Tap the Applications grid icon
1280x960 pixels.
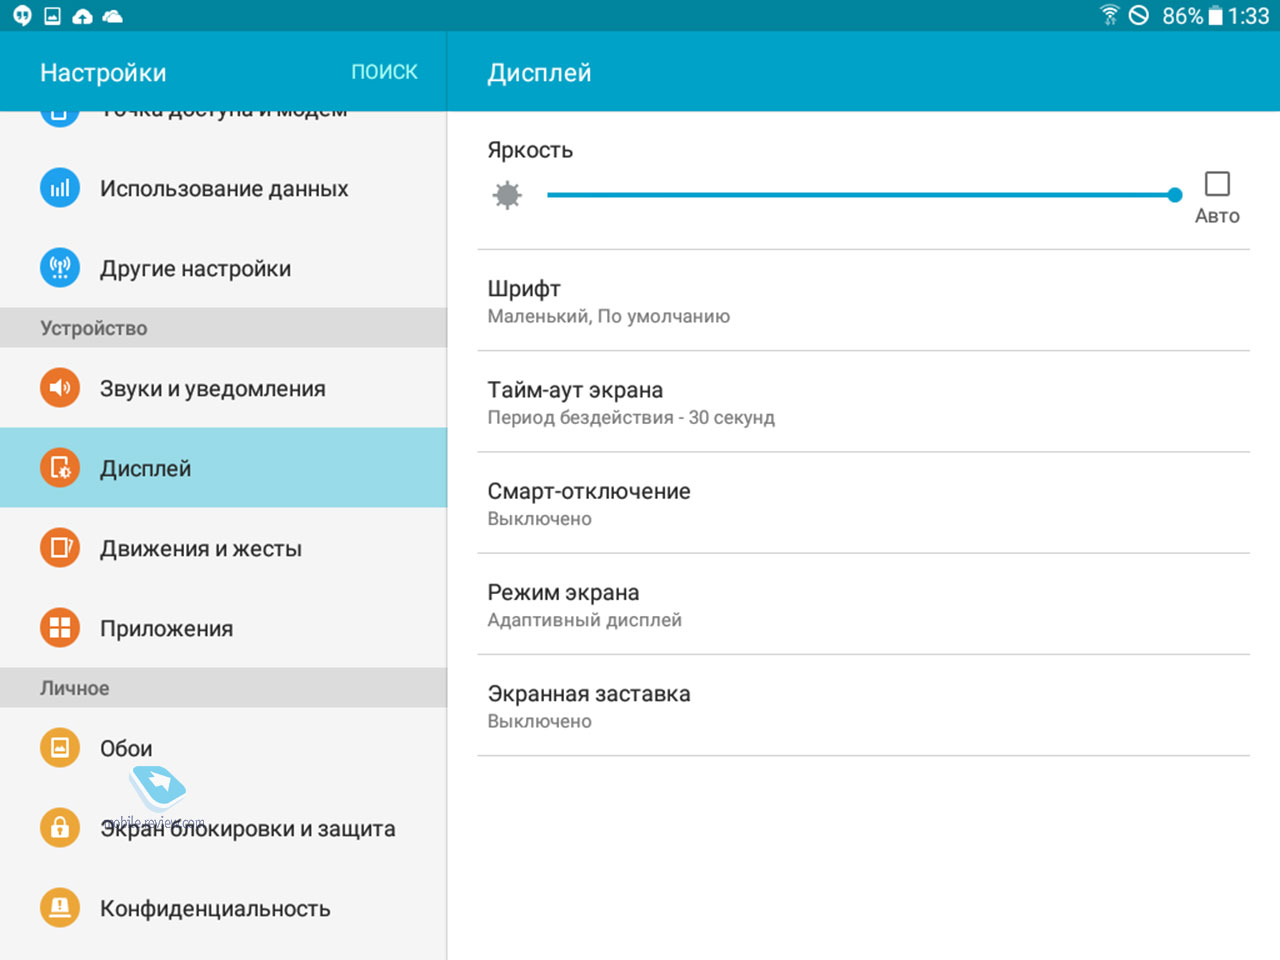click(x=60, y=628)
